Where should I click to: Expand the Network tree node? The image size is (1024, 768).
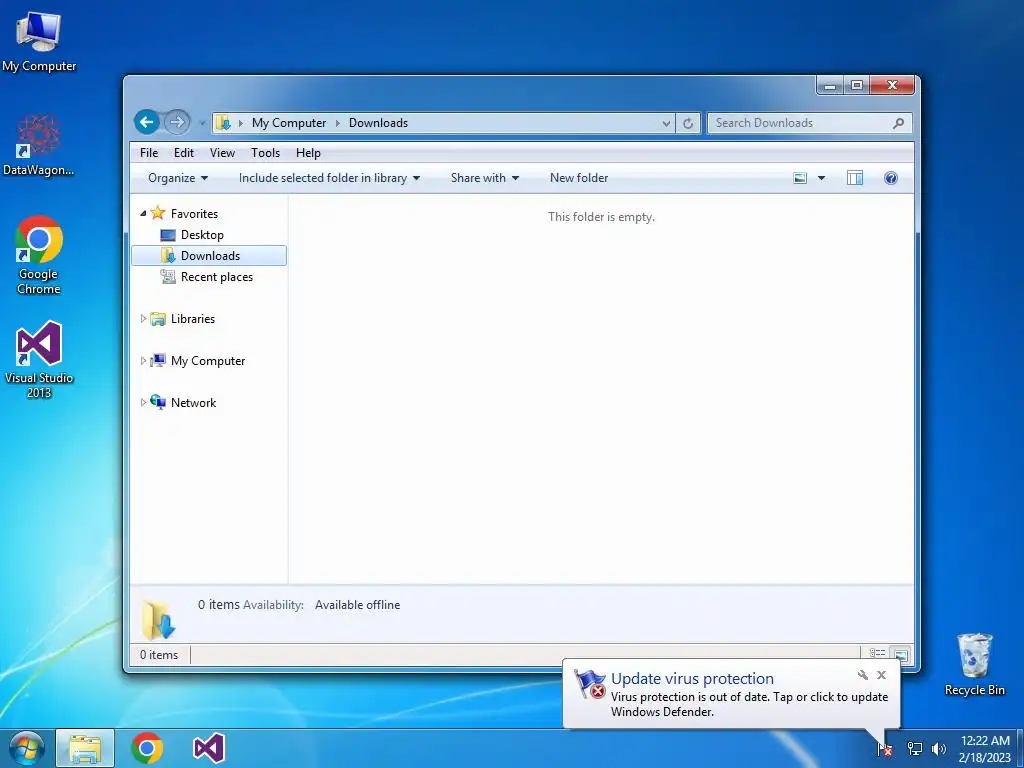coord(143,402)
